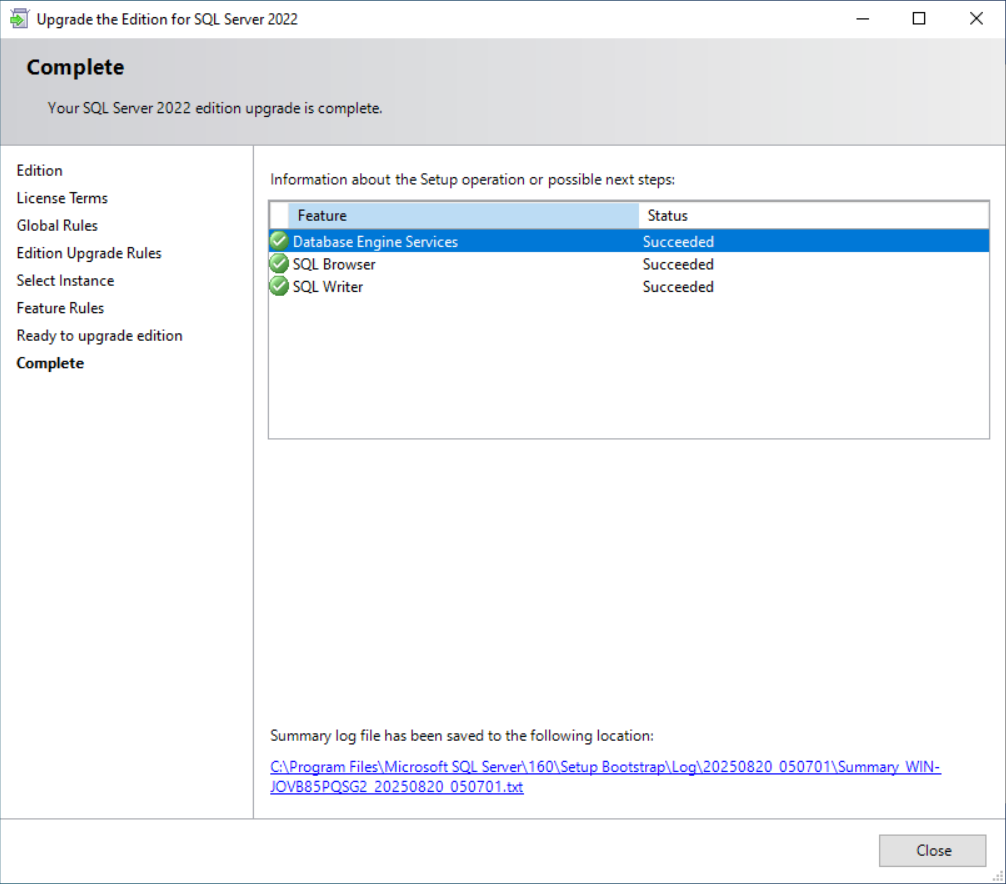The height and width of the screenshot is (884, 1006).
Task: Click Succeeded status for SQL Browser
Action: [x=678, y=264]
